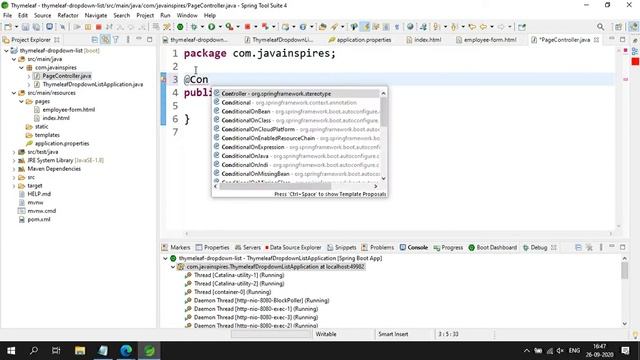Click the Resume toolbar icon
640x360 pixels.
coord(77,27)
